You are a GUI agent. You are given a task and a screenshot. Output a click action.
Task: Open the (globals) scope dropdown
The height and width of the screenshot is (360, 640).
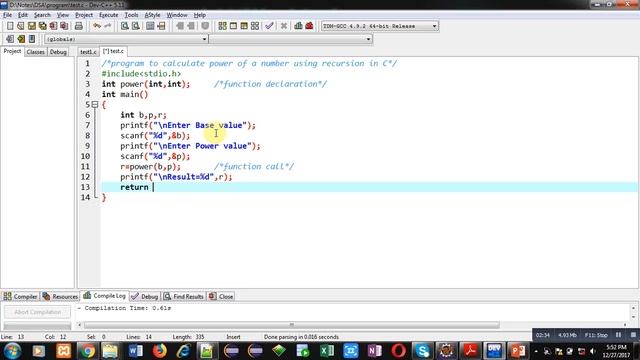[x=126, y=39]
